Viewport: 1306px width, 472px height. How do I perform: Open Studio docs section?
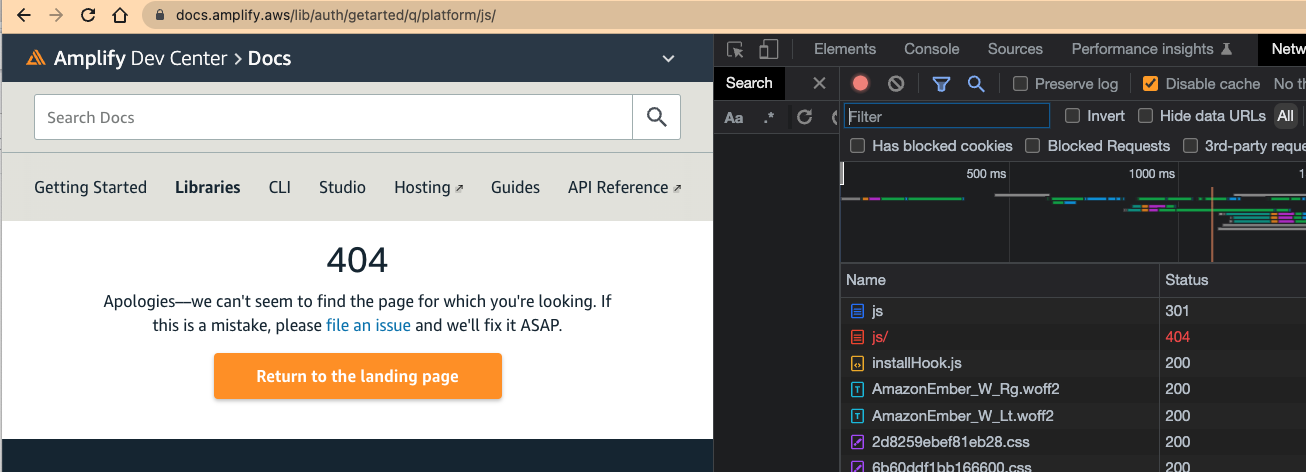[342, 187]
